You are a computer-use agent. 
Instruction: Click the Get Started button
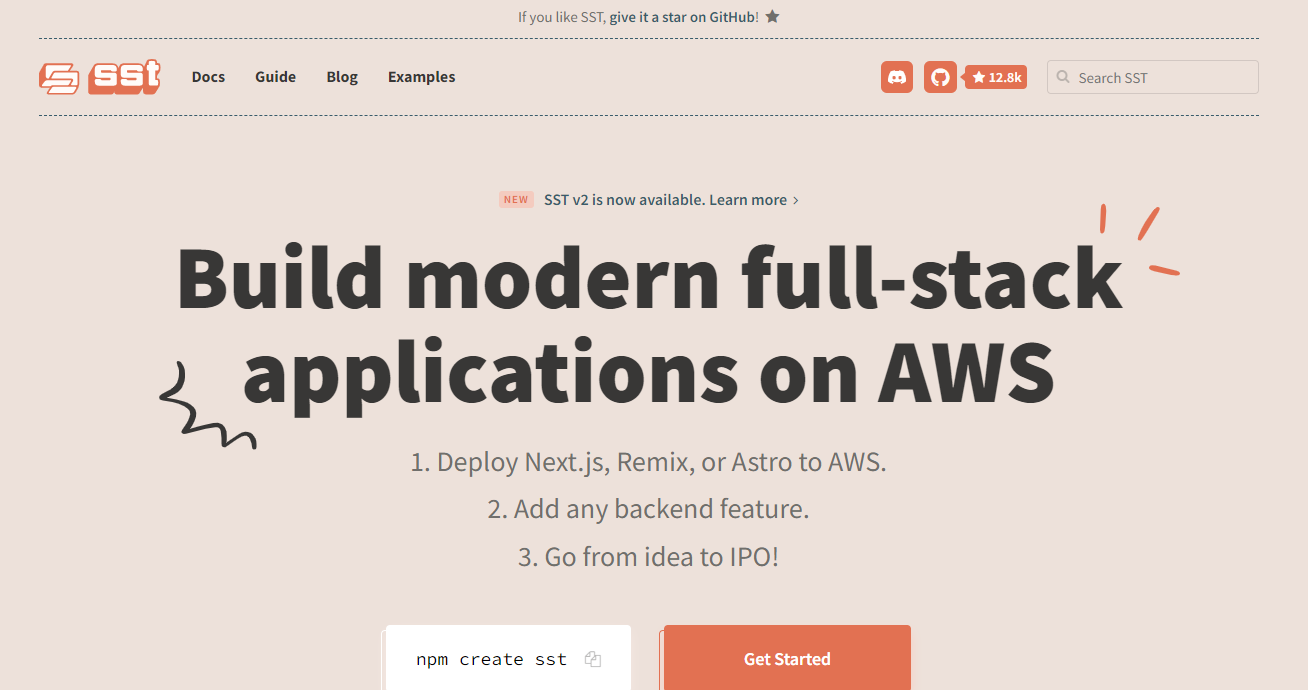(787, 658)
